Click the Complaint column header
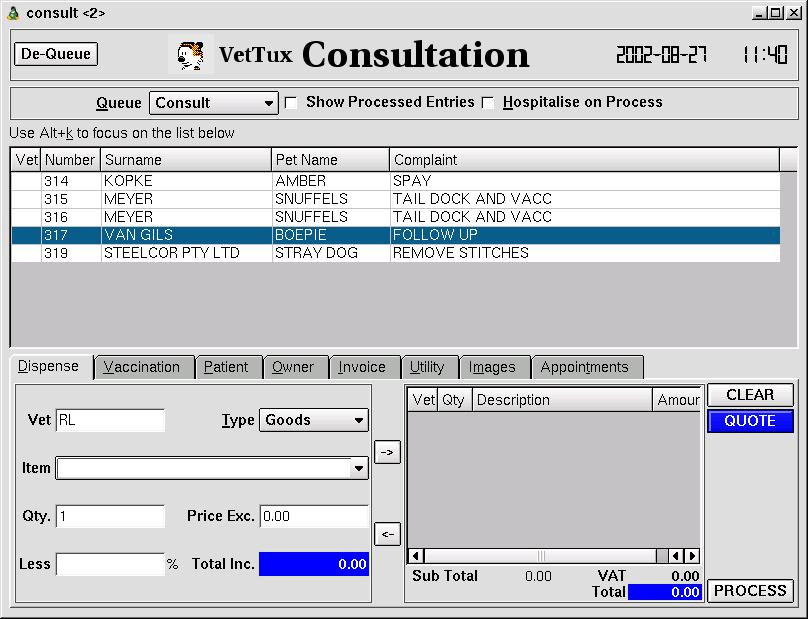The height and width of the screenshot is (619, 808). click(x=584, y=160)
